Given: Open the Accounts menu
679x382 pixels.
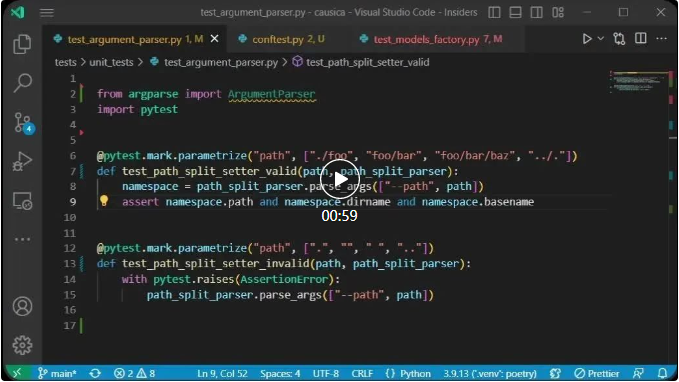Looking at the screenshot, I should tap(22, 306).
